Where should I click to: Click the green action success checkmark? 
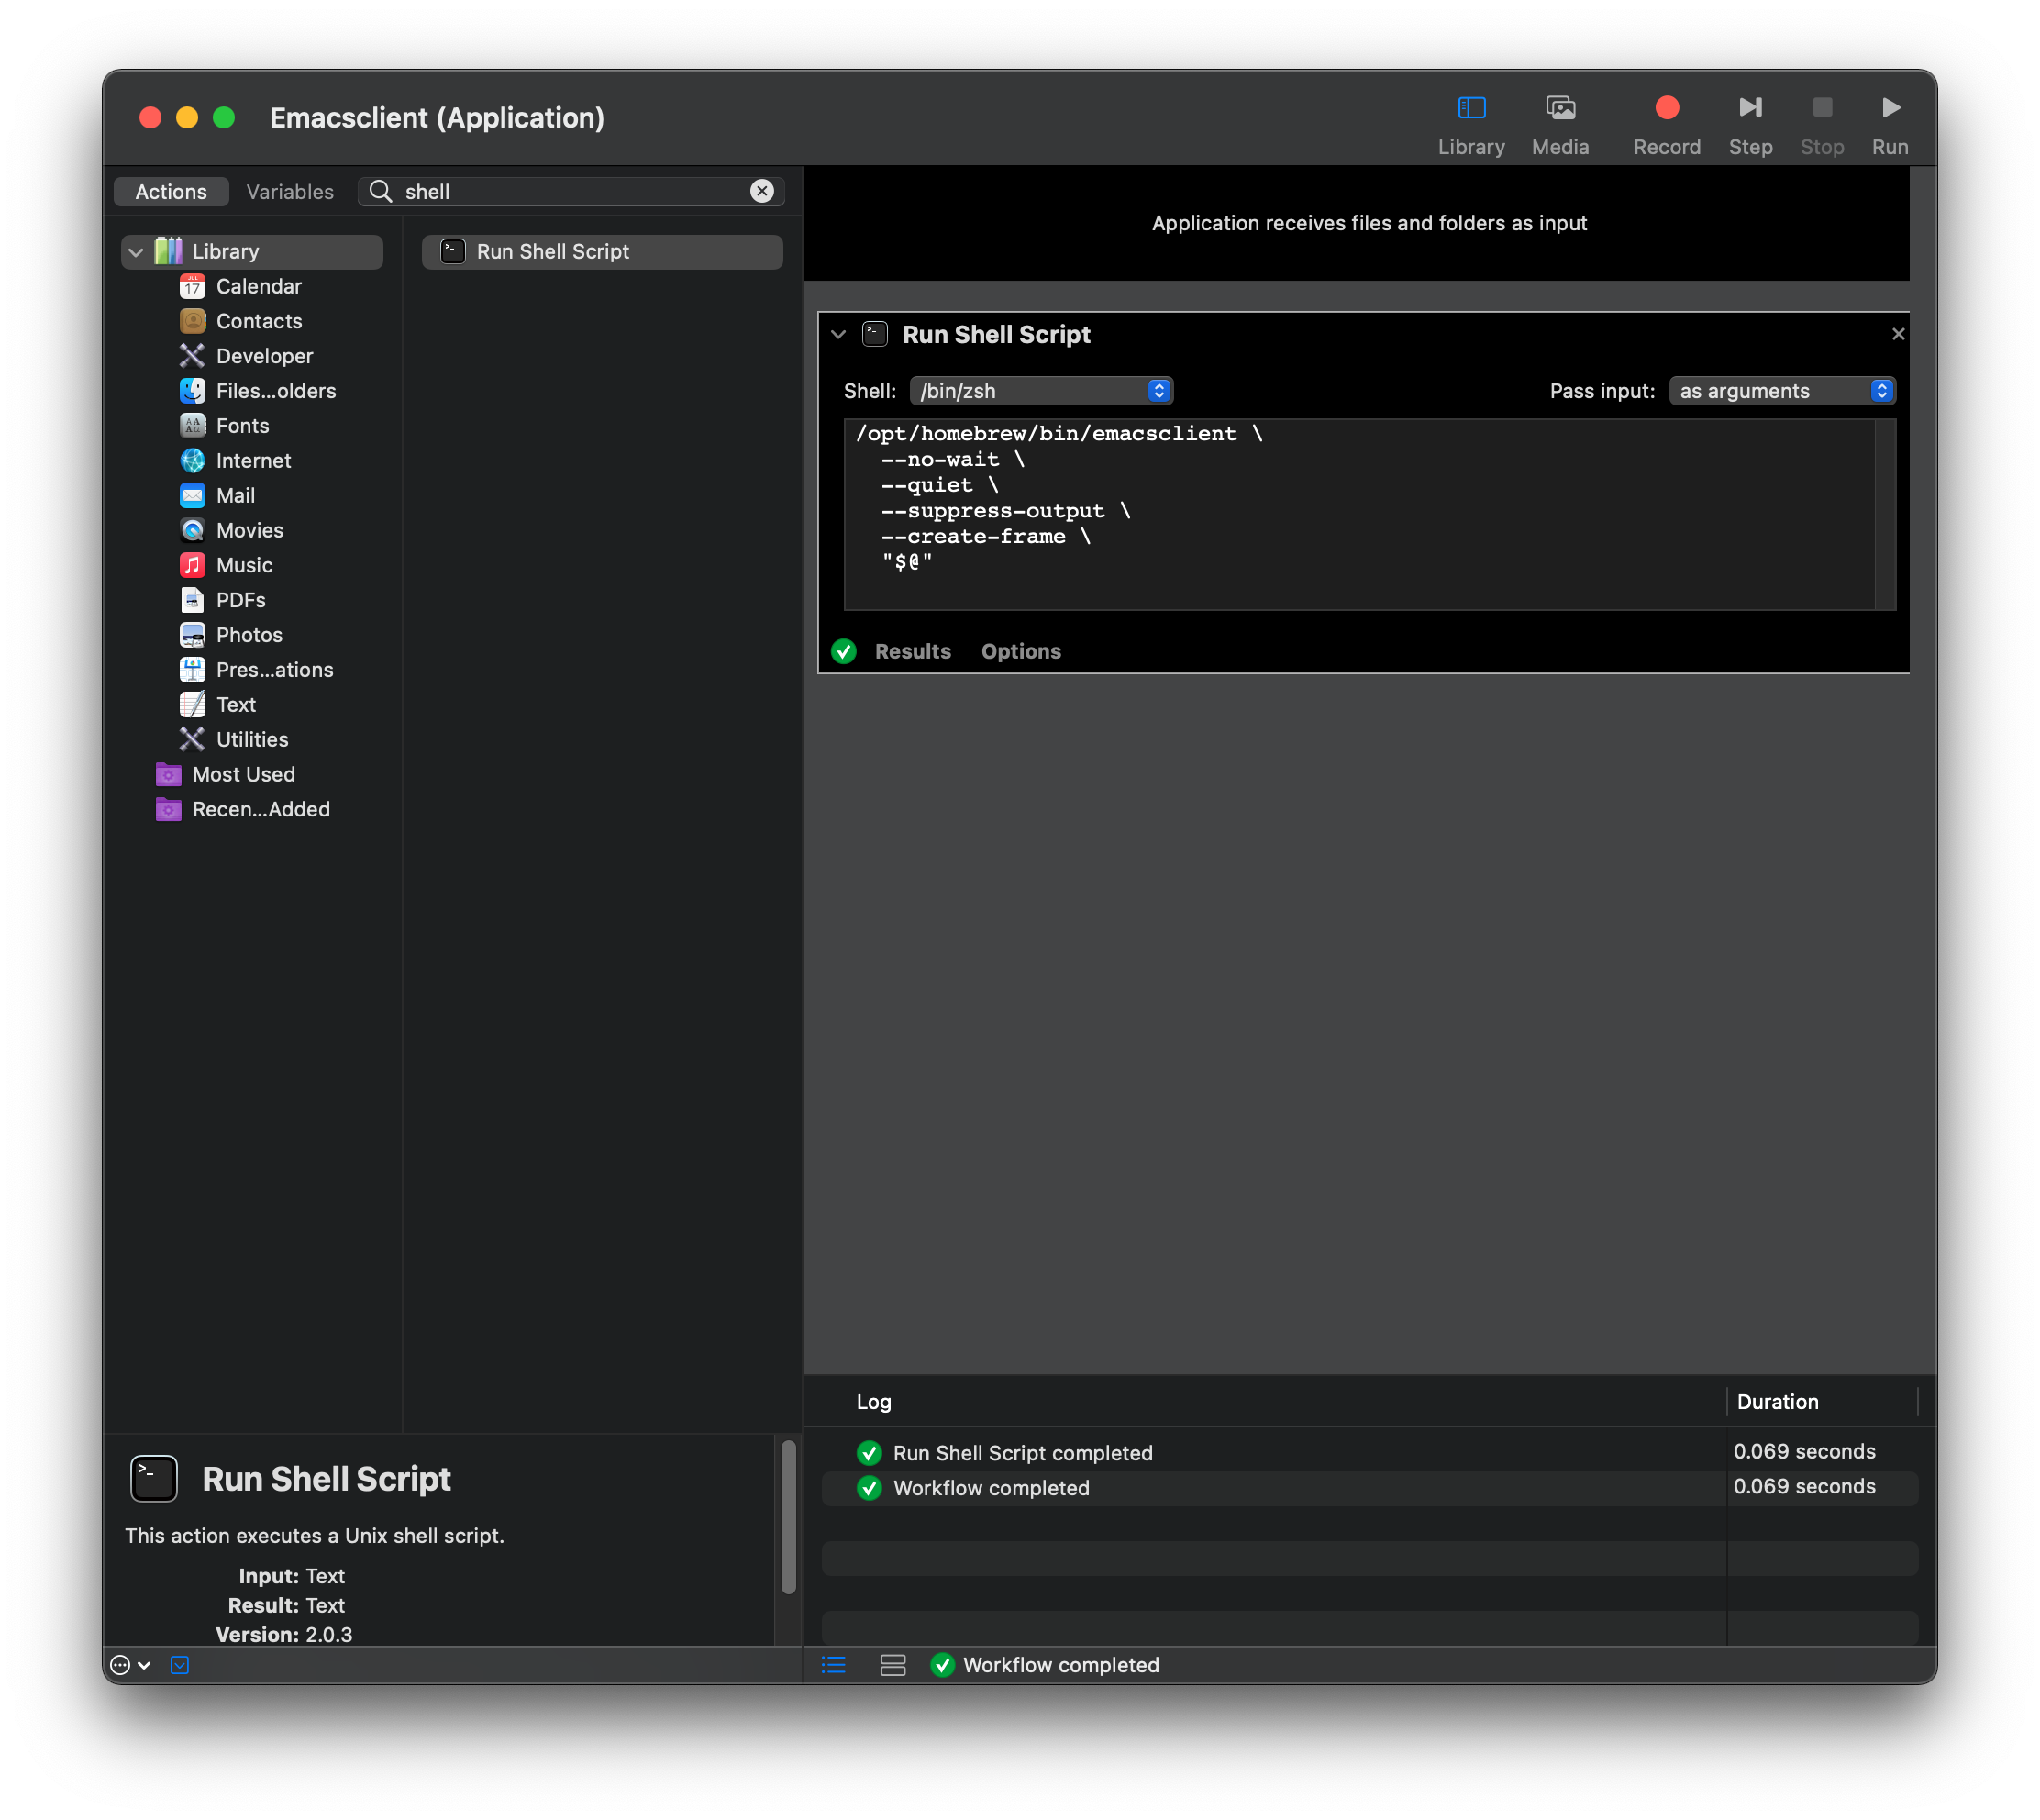point(844,652)
